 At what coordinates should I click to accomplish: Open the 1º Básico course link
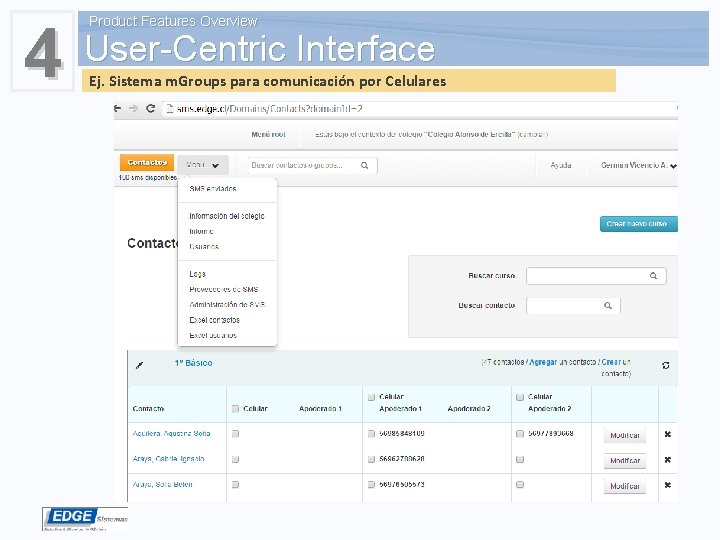(x=193, y=363)
